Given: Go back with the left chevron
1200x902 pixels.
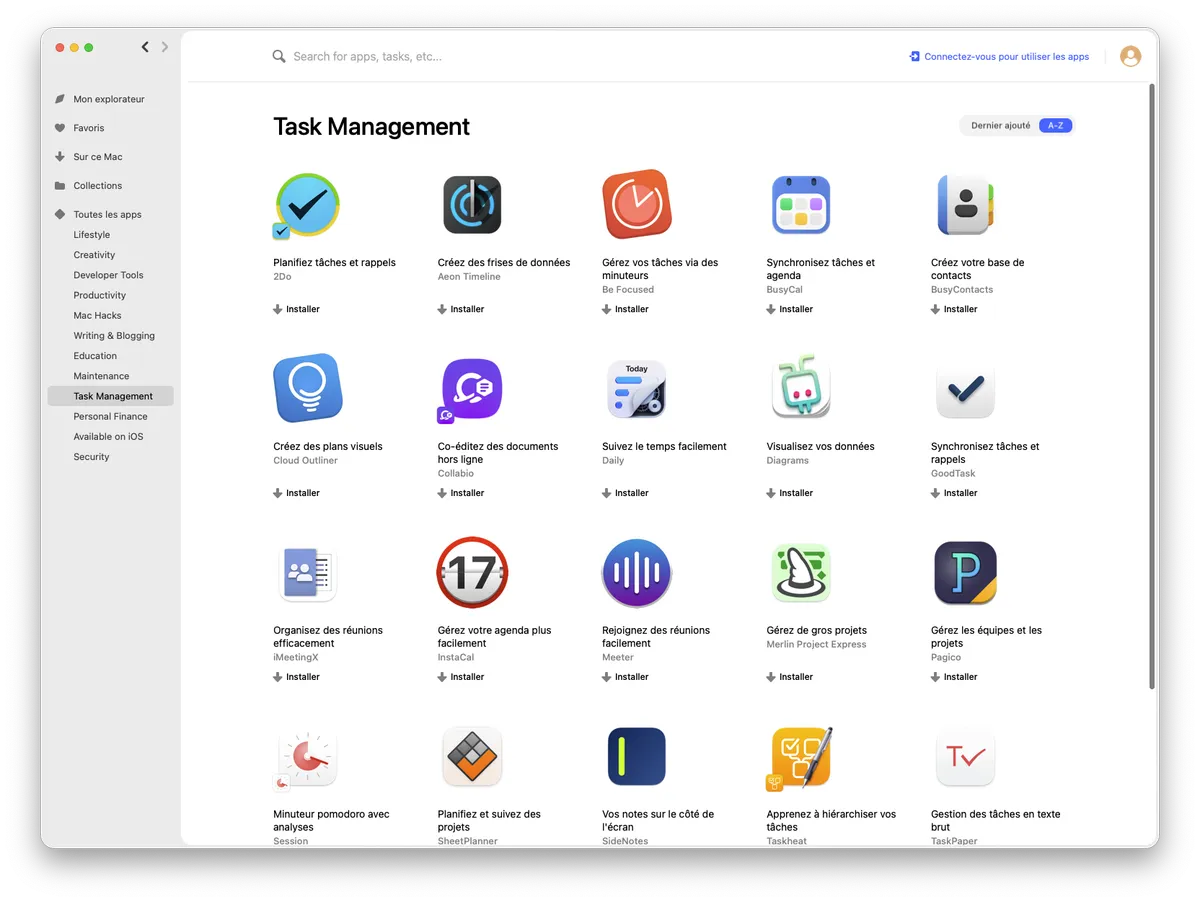Looking at the screenshot, I should [145, 47].
